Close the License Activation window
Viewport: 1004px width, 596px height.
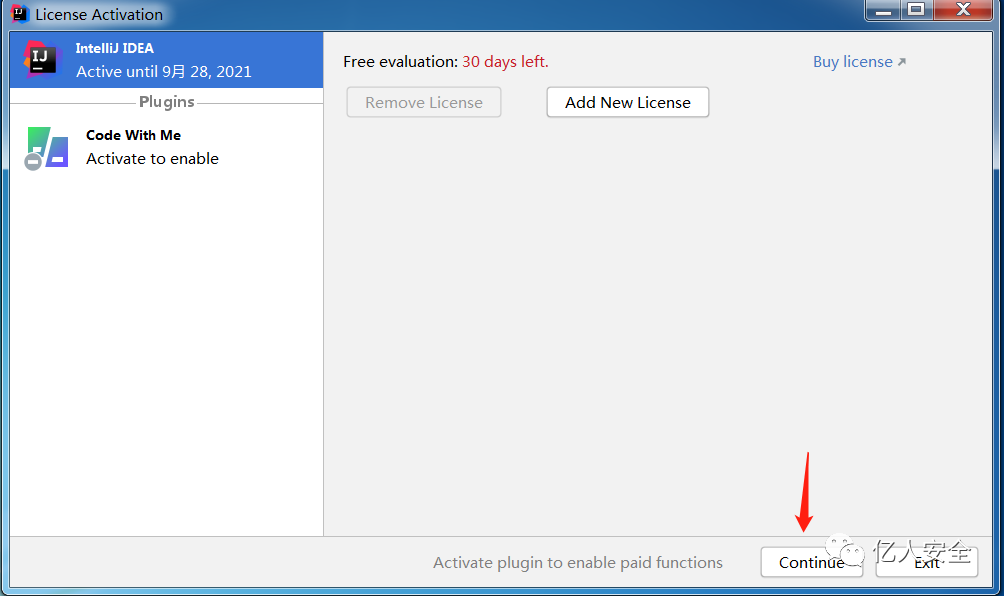pos(964,10)
